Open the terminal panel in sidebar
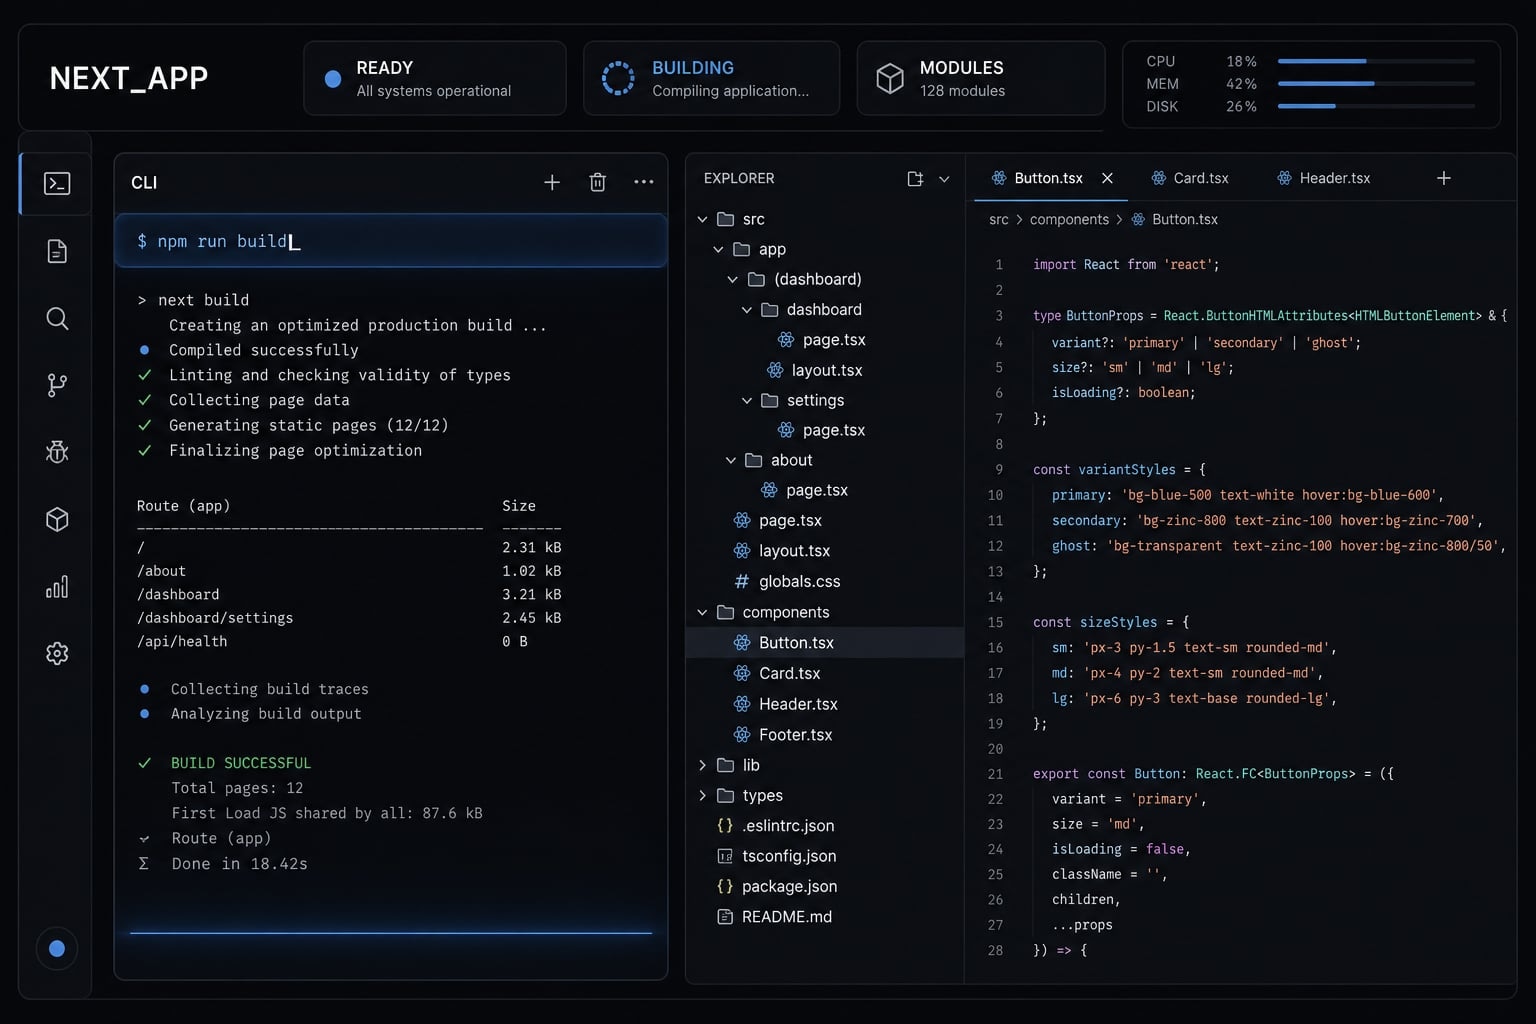This screenshot has height=1024, width=1536. (57, 184)
